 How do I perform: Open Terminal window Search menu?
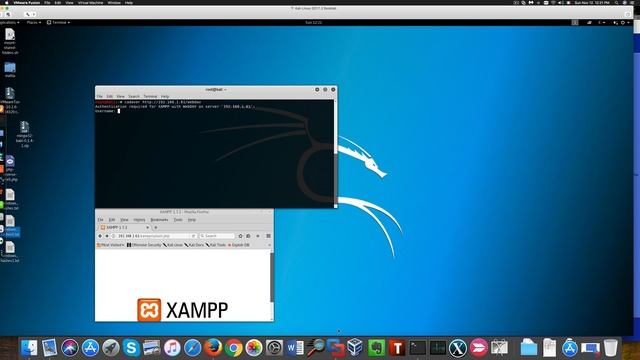click(x=134, y=96)
